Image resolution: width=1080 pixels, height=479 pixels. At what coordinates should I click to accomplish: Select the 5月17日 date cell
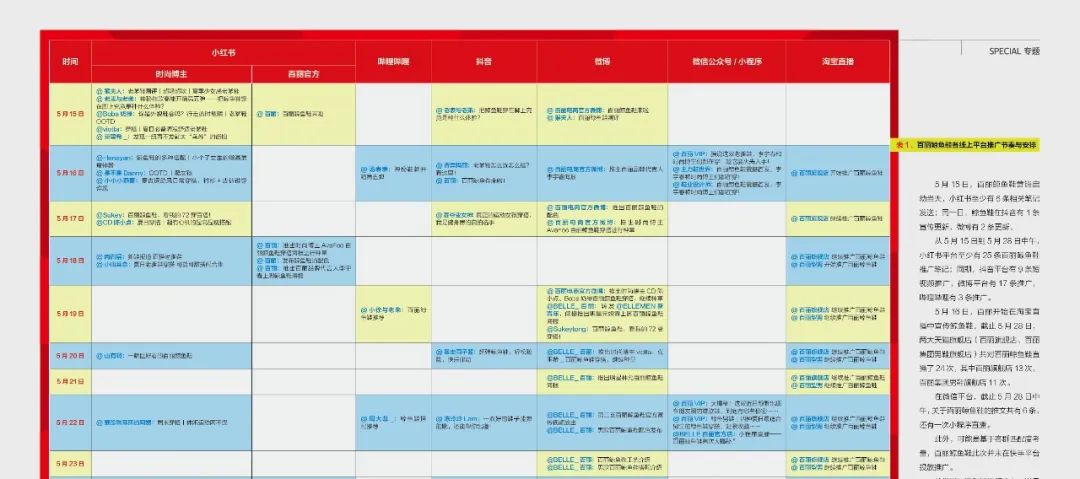(70, 218)
